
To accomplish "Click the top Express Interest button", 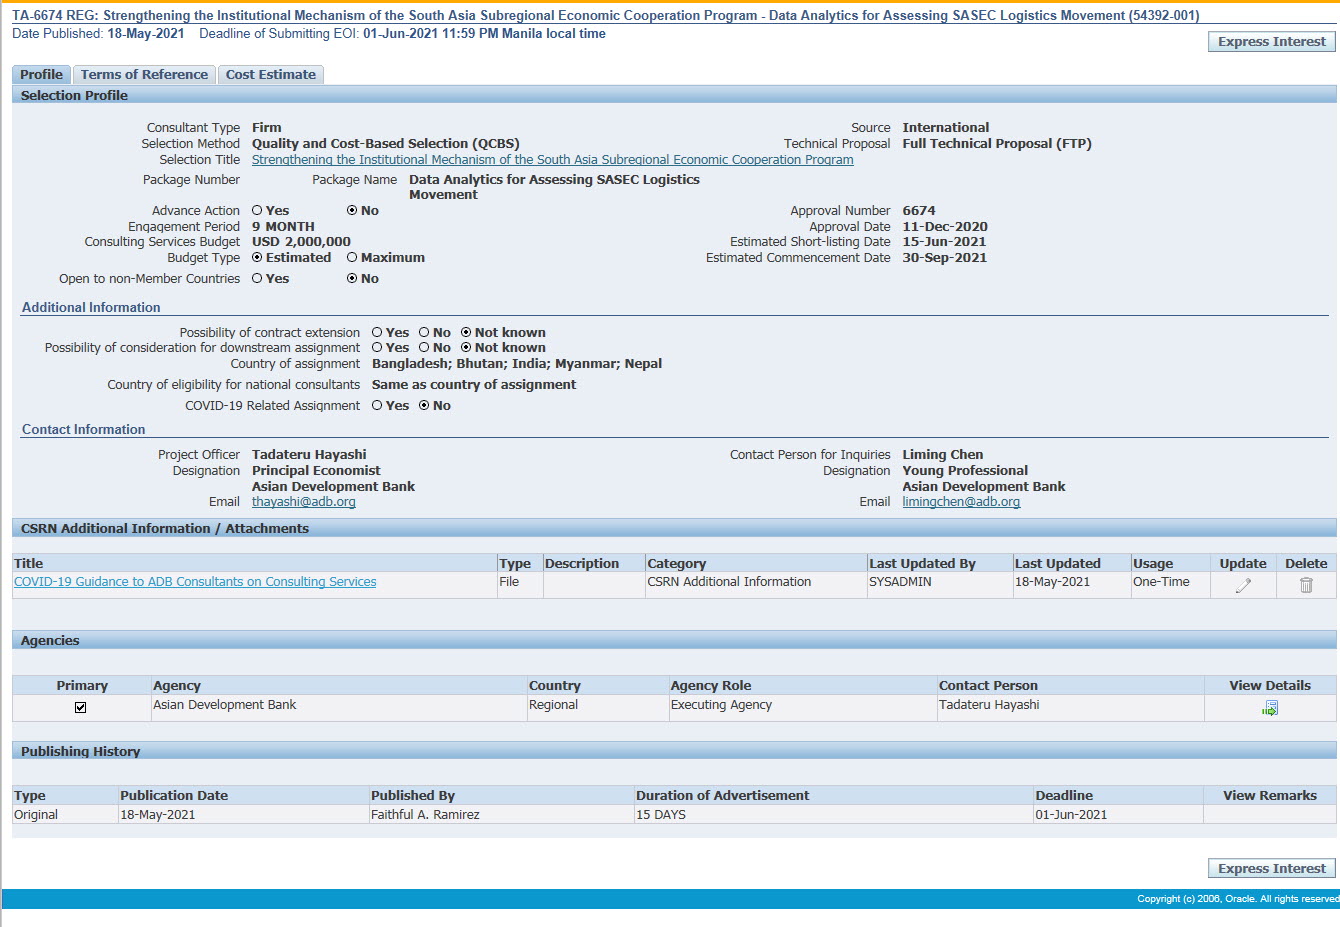I will pyautogui.click(x=1272, y=42).
